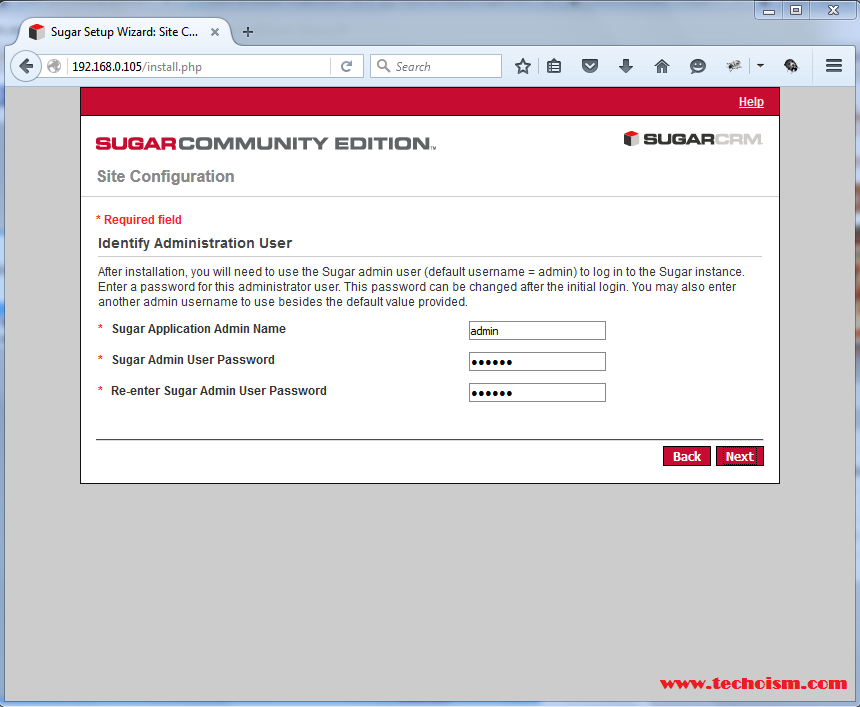Open a new browser tab

click(248, 32)
